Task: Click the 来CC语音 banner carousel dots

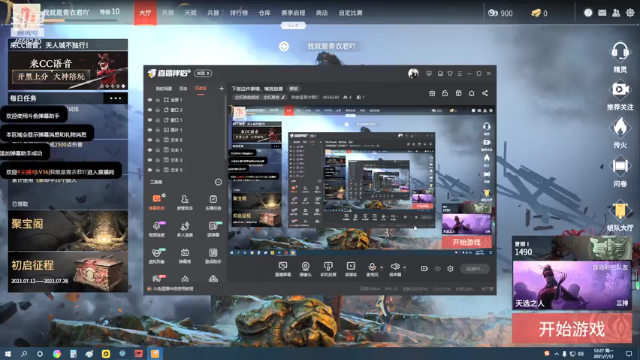Action: coord(113,86)
